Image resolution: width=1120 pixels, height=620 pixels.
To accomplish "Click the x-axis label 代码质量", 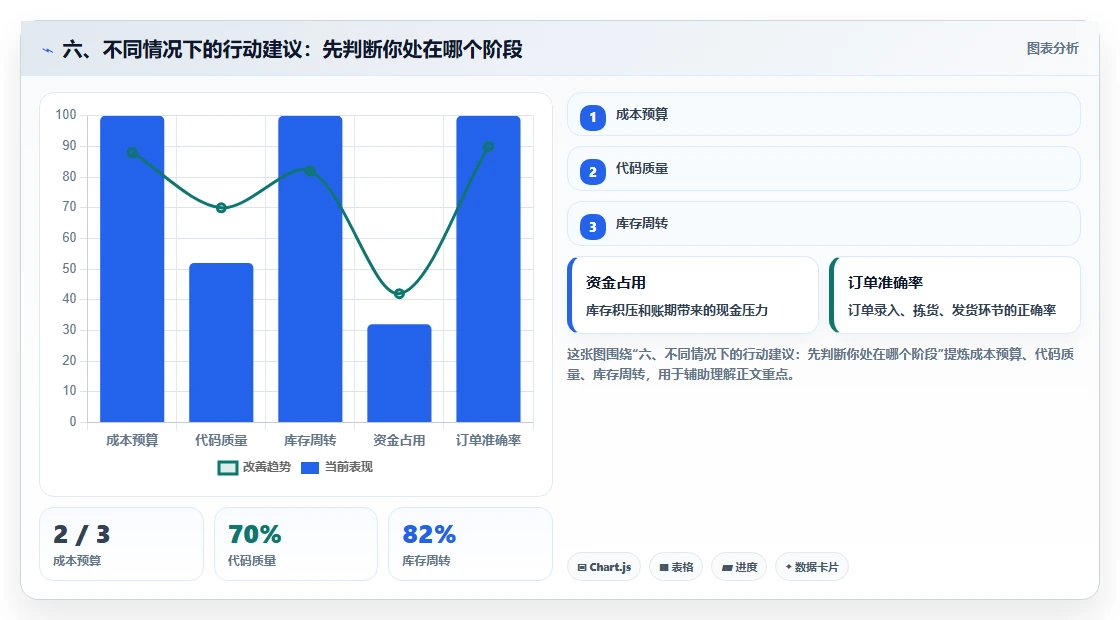I will pos(221,441).
